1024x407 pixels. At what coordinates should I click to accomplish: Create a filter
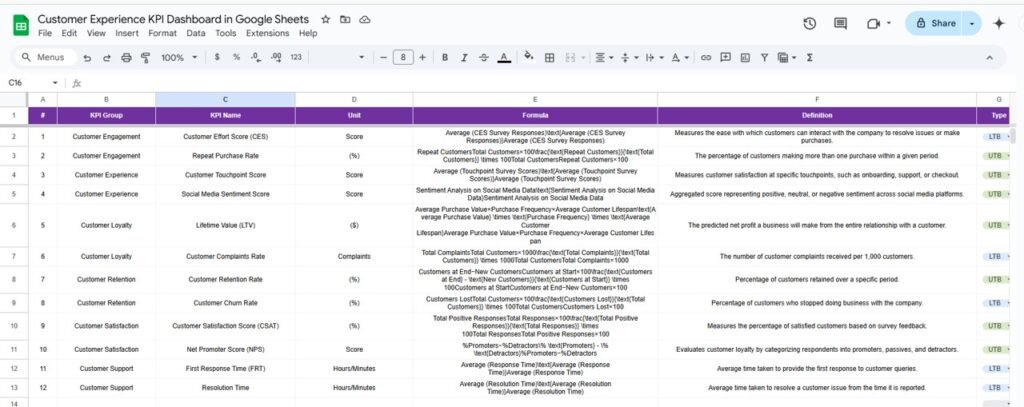coord(764,57)
